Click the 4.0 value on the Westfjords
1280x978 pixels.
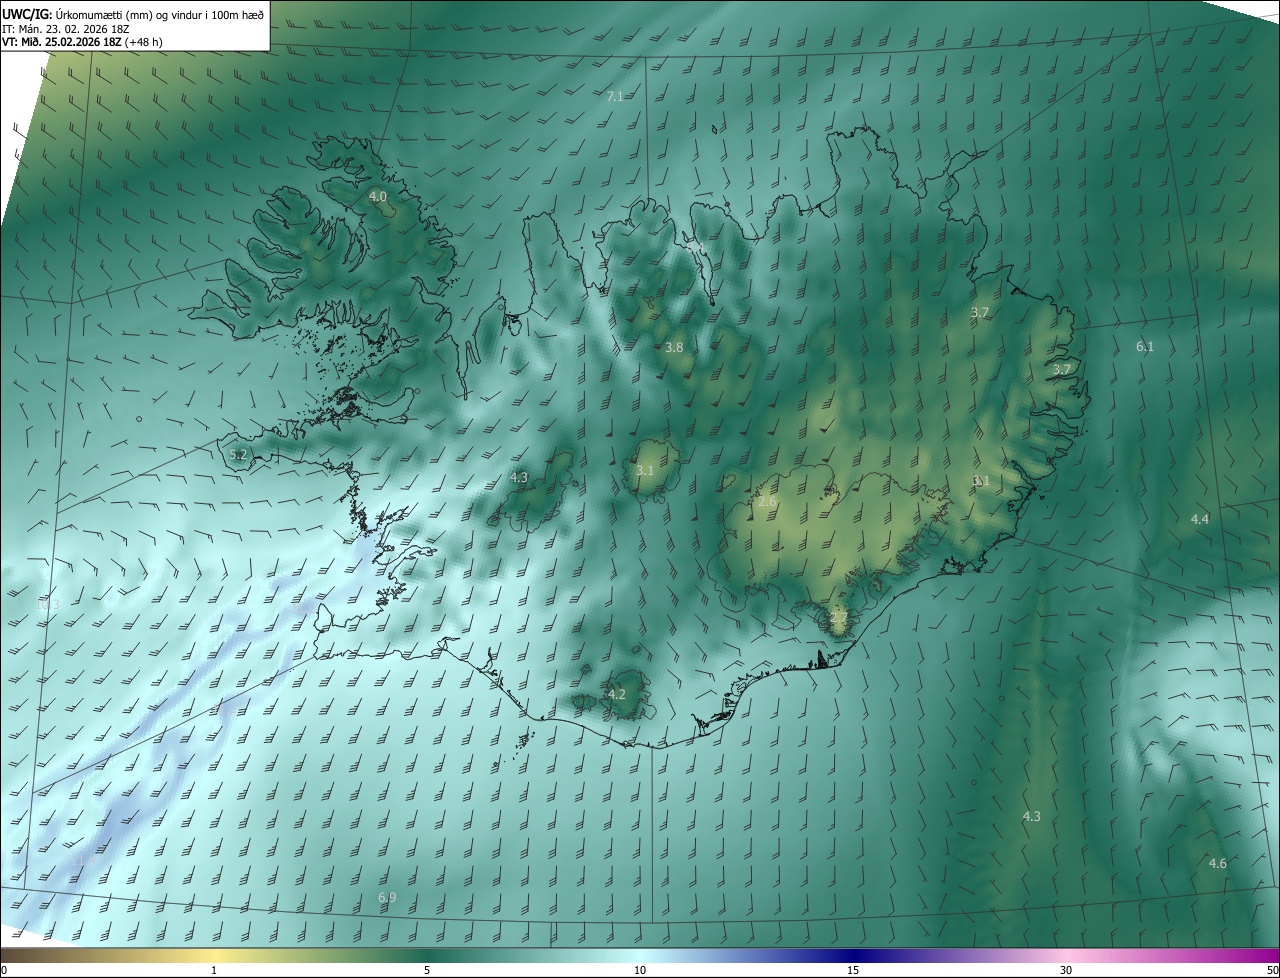(x=377, y=197)
